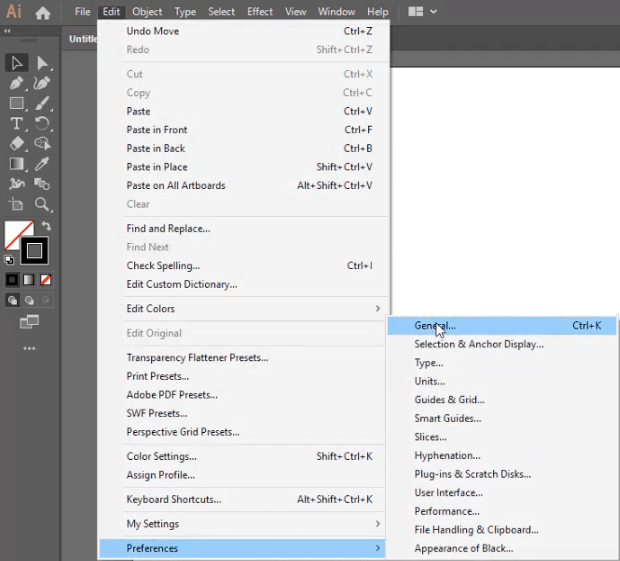Image resolution: width=620 pixels, height=561 pixels.
Task: Open the Object menu
Action: tap(147, 12)
